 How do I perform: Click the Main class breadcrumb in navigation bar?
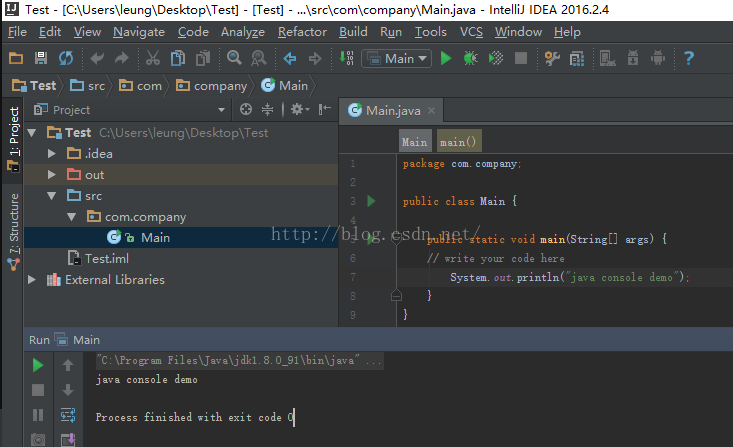tap(284, 86)
